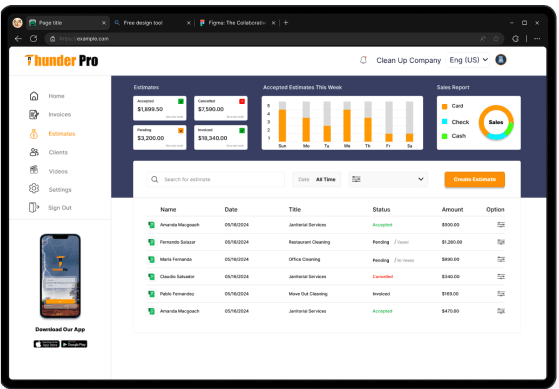Open the Eng (US) language dropdown

click(468, 60)
